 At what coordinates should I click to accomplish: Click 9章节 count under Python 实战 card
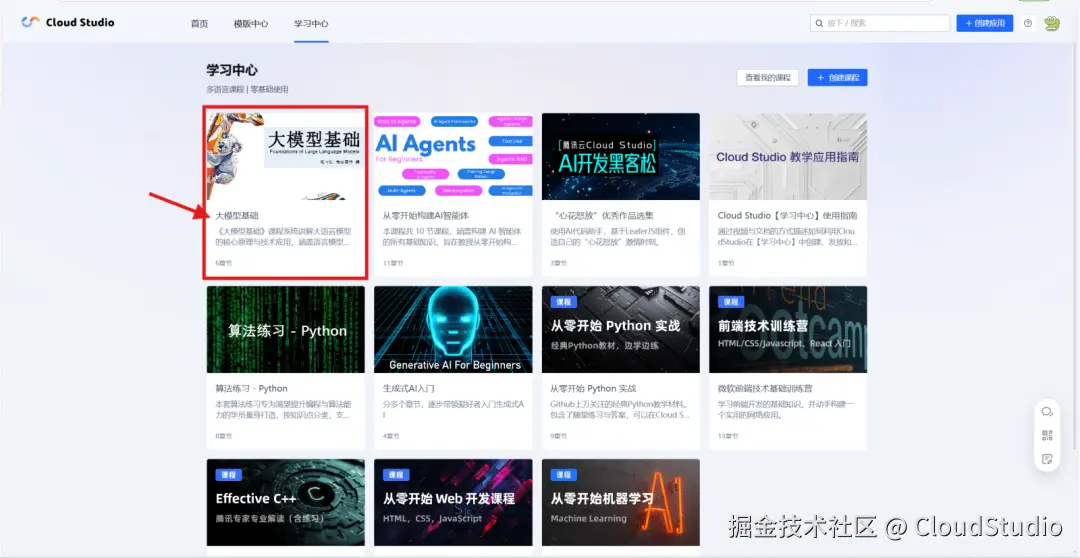559,436
